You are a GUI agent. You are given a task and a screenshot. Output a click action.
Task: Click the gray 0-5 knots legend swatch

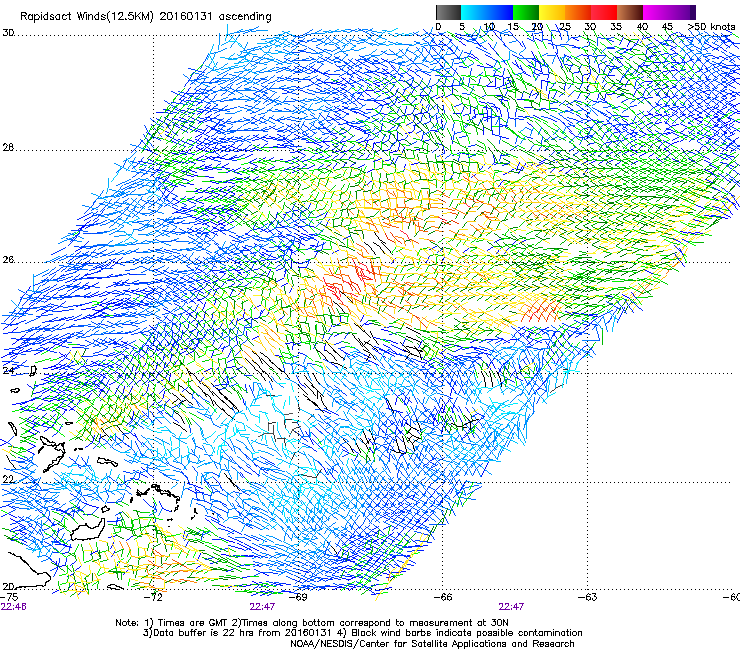point(448,12)
